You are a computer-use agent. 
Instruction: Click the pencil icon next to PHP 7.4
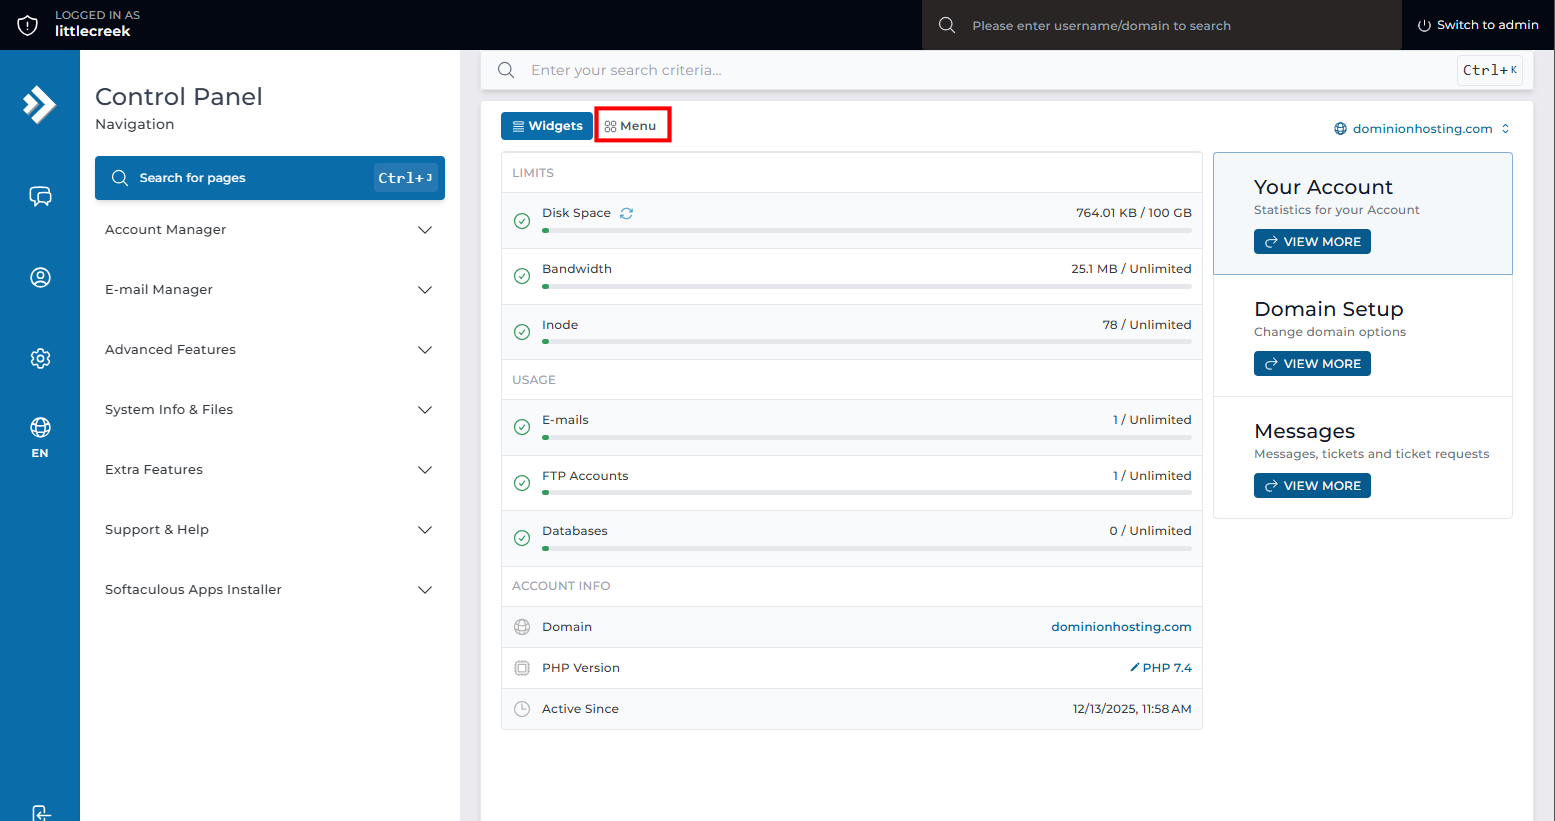(x=1134, y=668)
